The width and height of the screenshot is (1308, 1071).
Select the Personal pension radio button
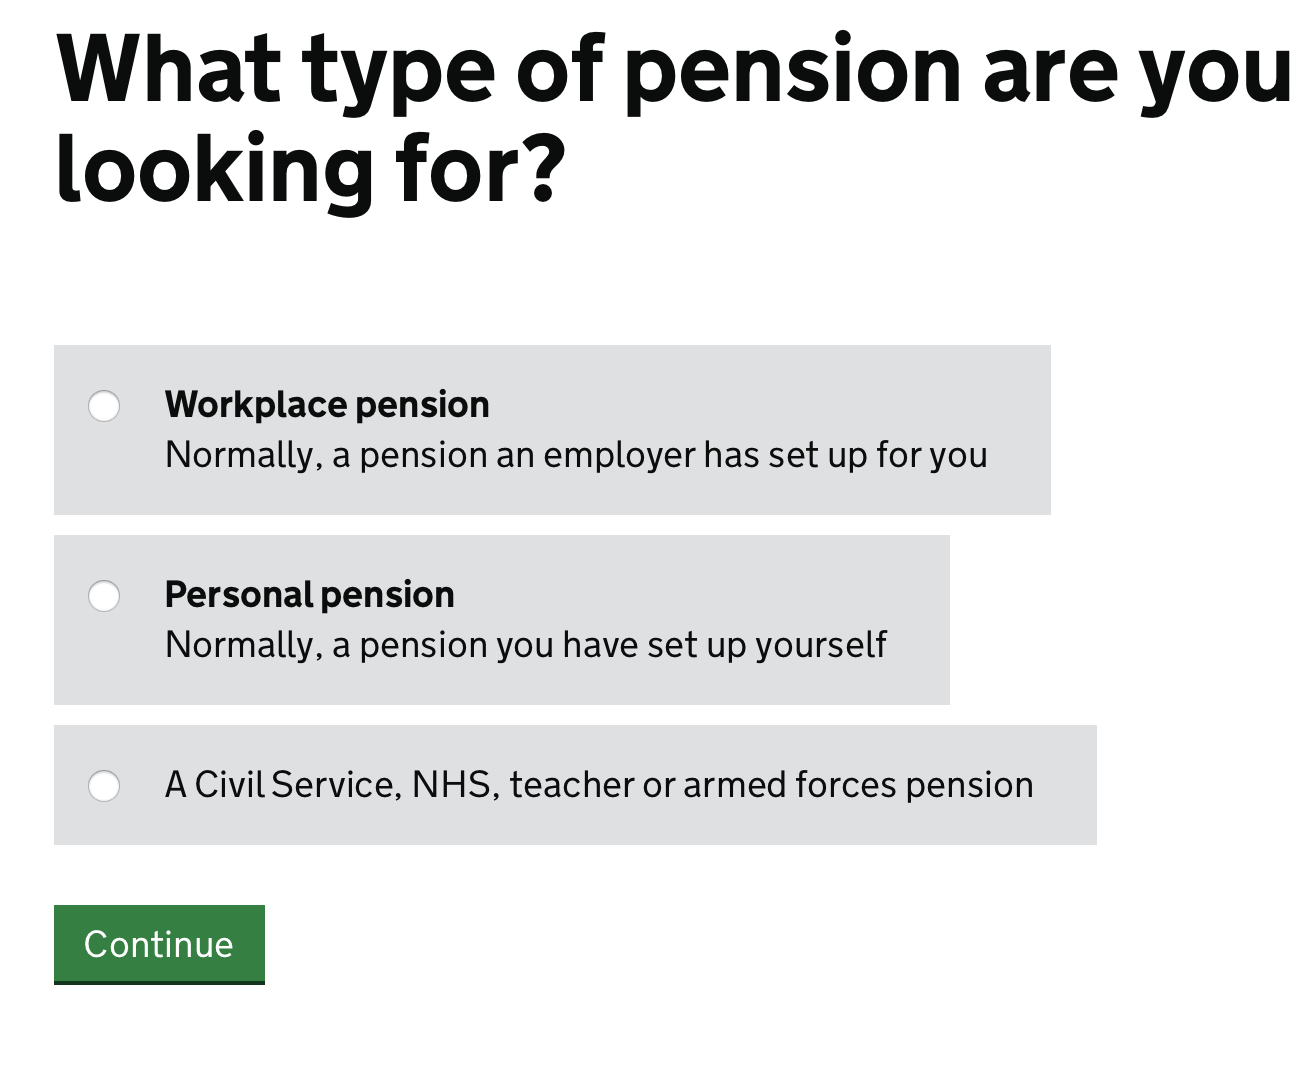tap(103, 595)
